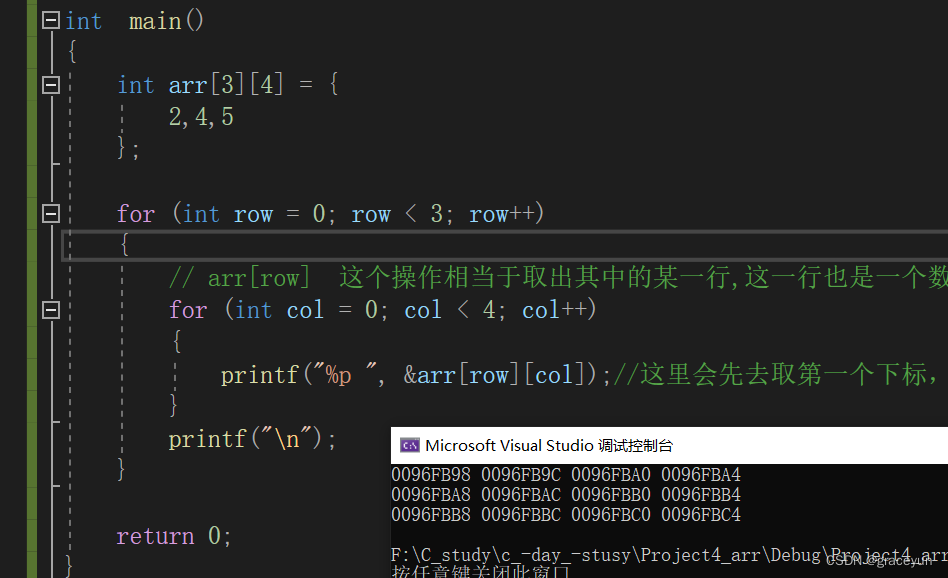Click the console window icon in title bar
Screen dimensions: 948x578
point(409,446)
